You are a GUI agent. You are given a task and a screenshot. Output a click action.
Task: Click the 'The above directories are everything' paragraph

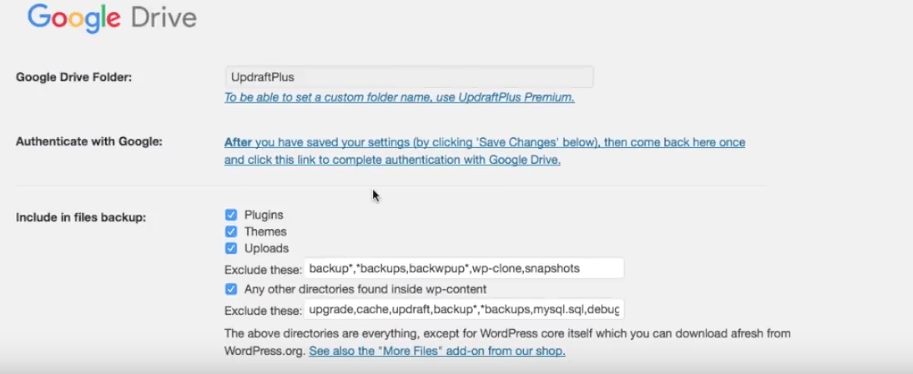pyautogui.click(x=507, y=343)
